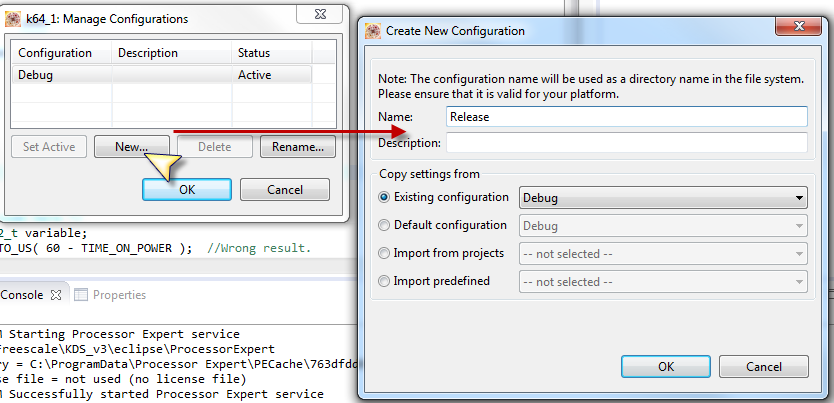
Task: Confirm Create New Configuration with OK
Action: click(666, 367)
